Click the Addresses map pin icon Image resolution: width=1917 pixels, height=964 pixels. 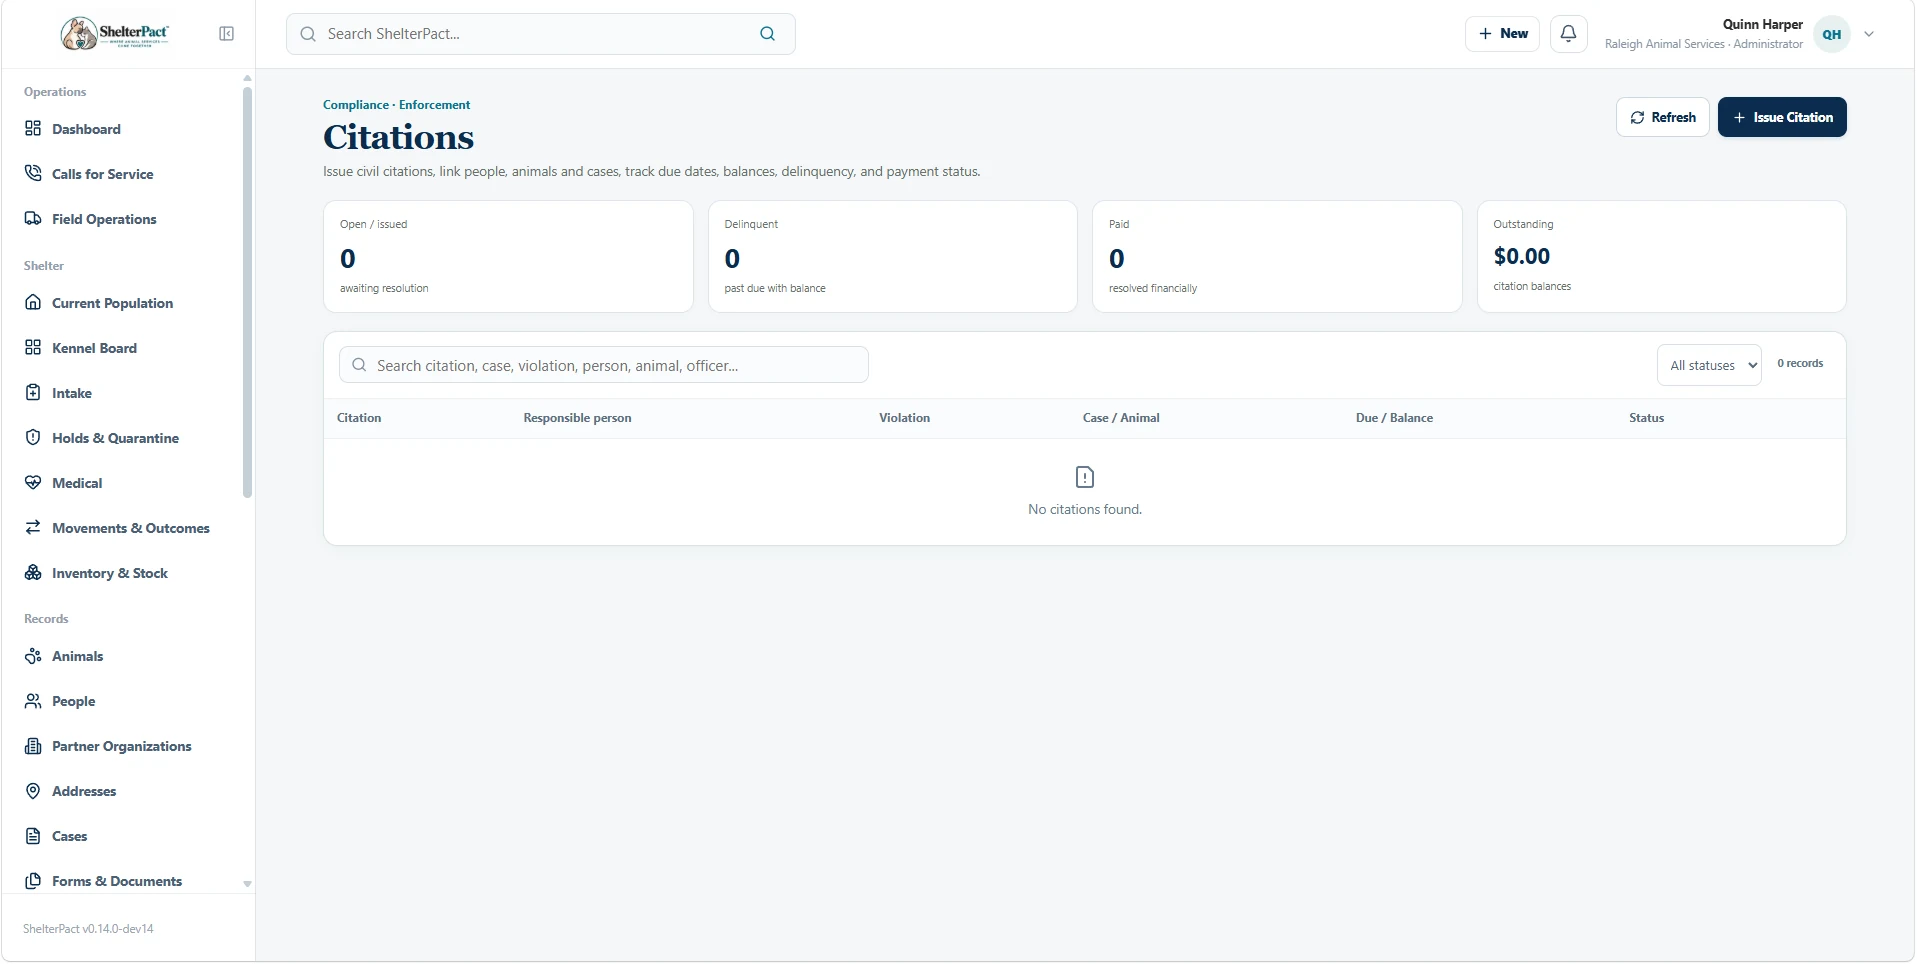click(x=33, y=790)
